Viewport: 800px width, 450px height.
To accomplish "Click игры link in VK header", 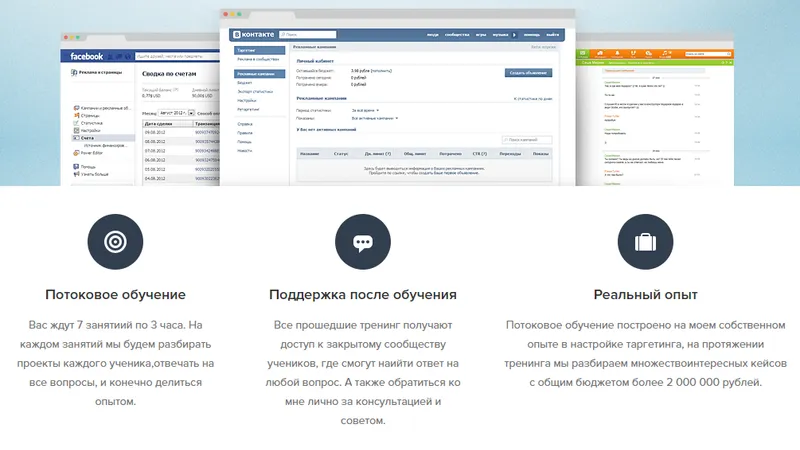I will [481, 35].
